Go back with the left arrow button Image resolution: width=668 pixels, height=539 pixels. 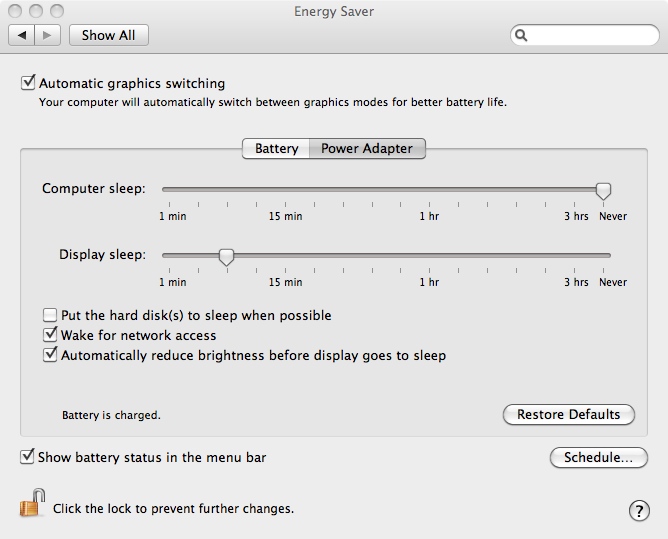[x=22, y=35]
